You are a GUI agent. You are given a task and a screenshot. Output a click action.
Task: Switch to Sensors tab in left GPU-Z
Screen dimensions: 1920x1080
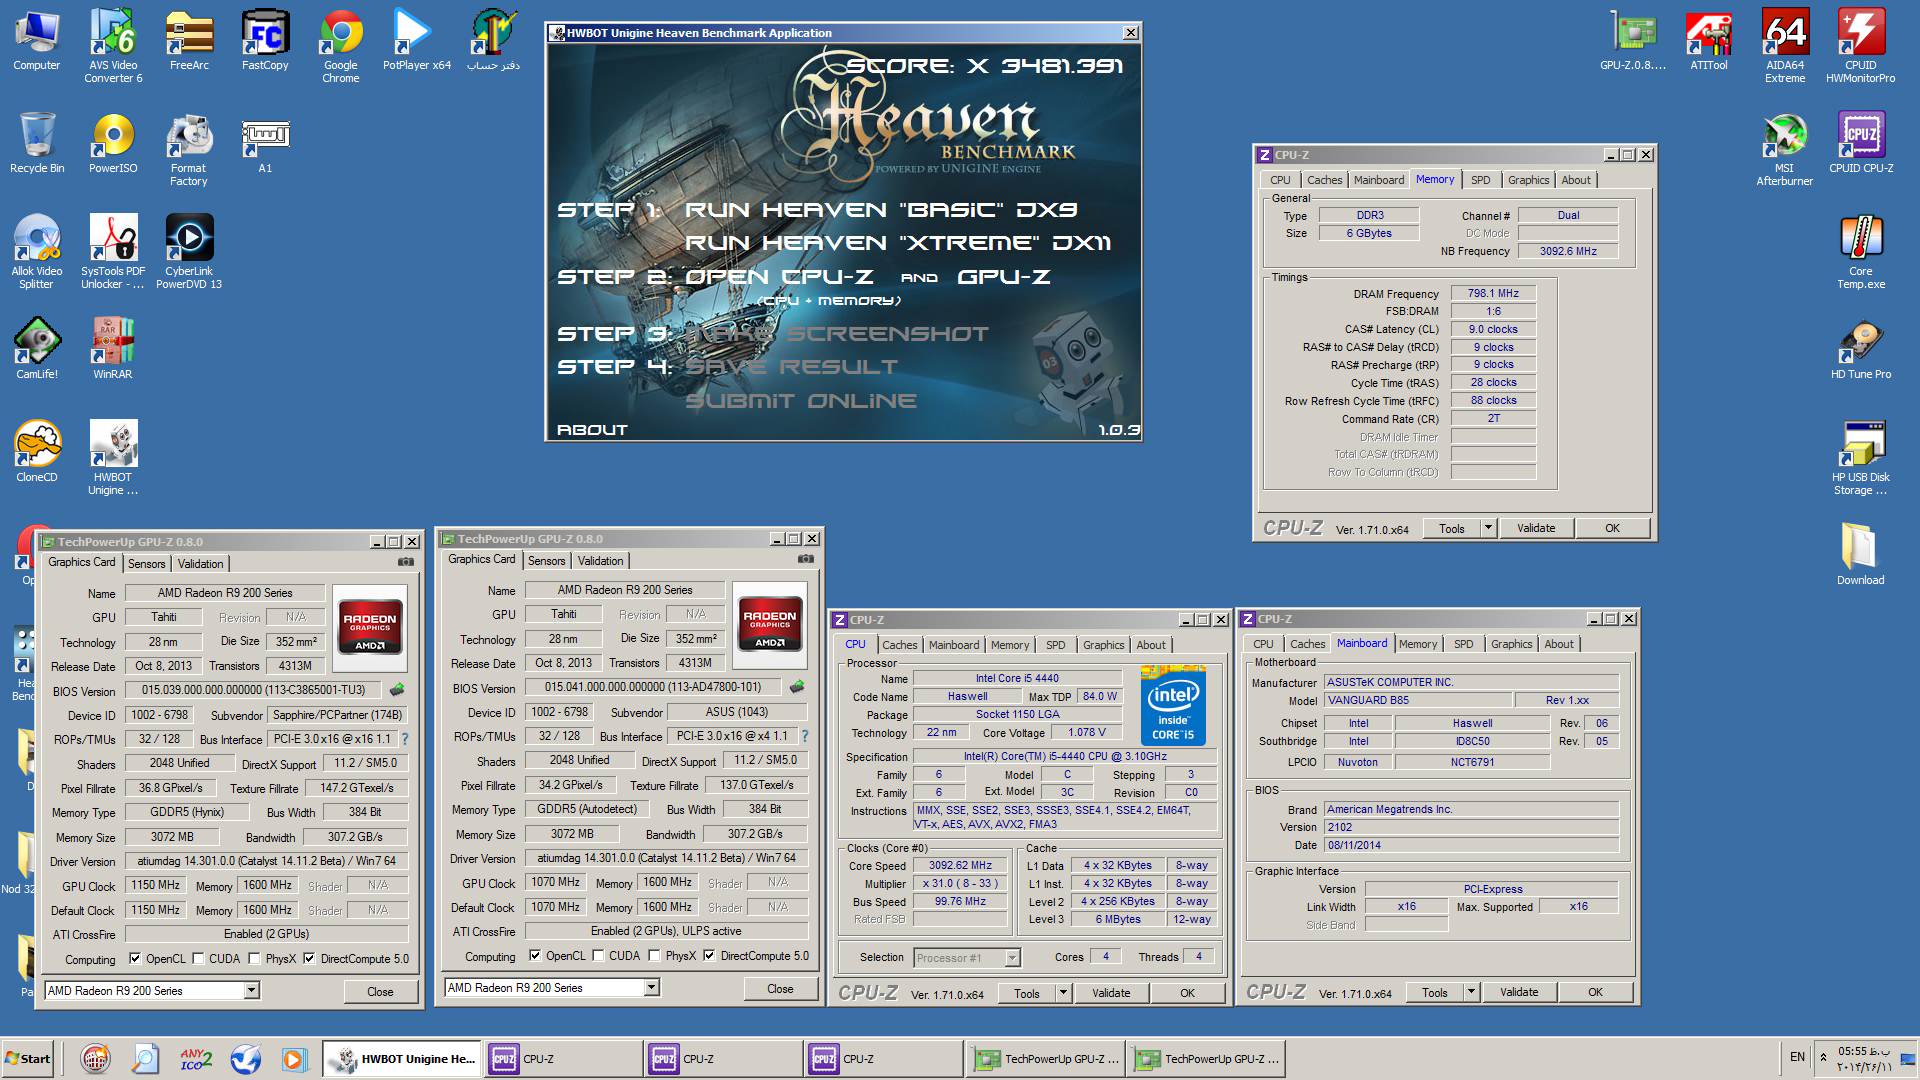point(147,564)
